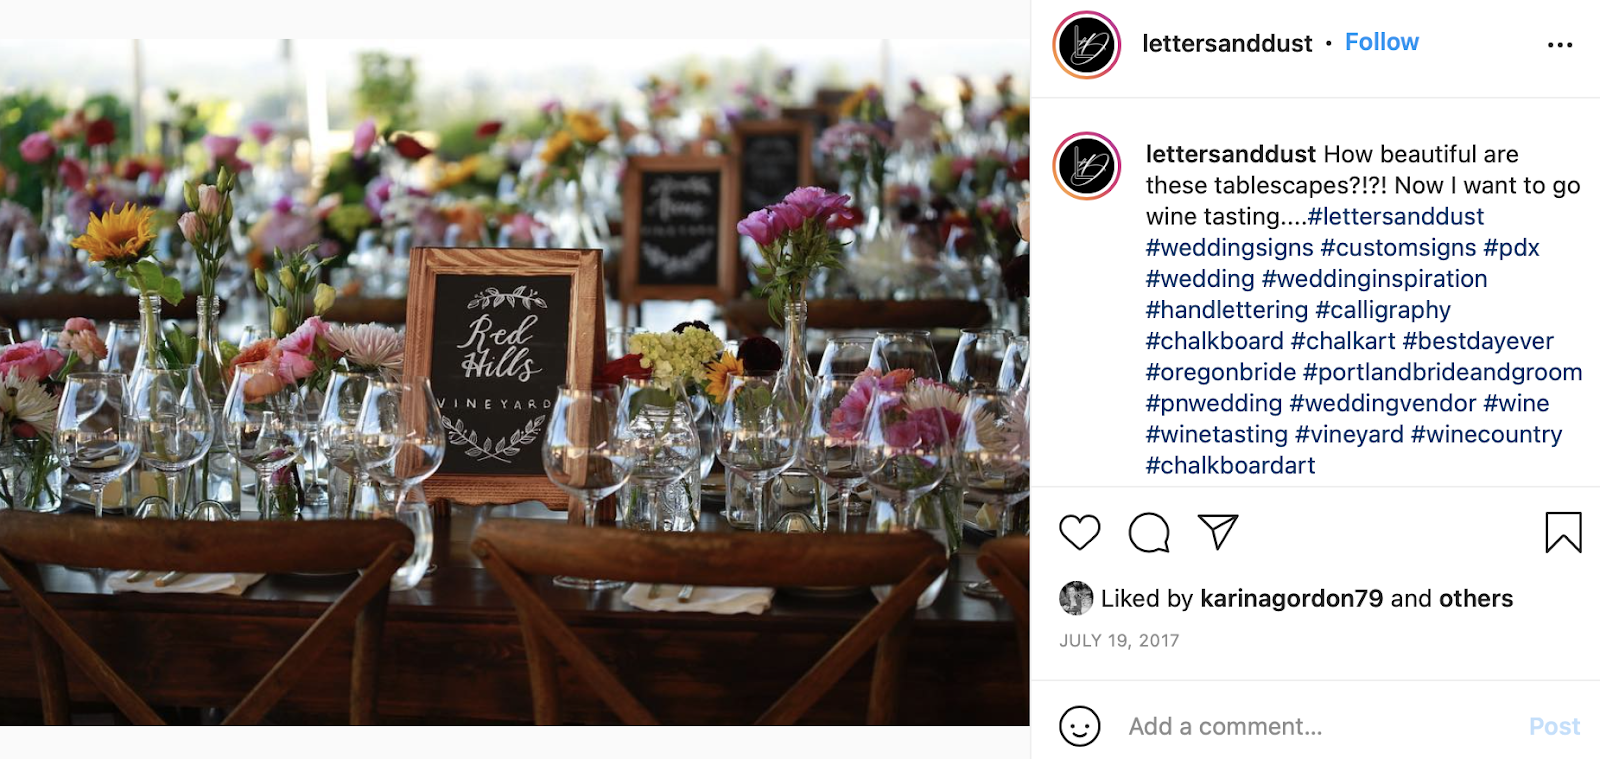Click lettersanddust avatar beside the caption
1600x759 pixels.
click(x=1086, y=166)
